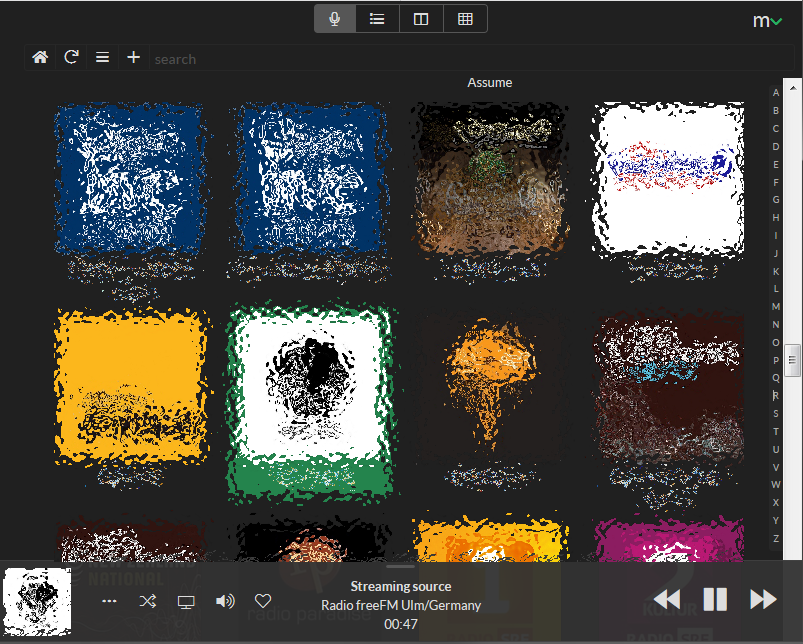Image resolution: width=803 pixels, height=644 pixels.
Task: Switch to the list view tab
Action: [x=378, y=19]
